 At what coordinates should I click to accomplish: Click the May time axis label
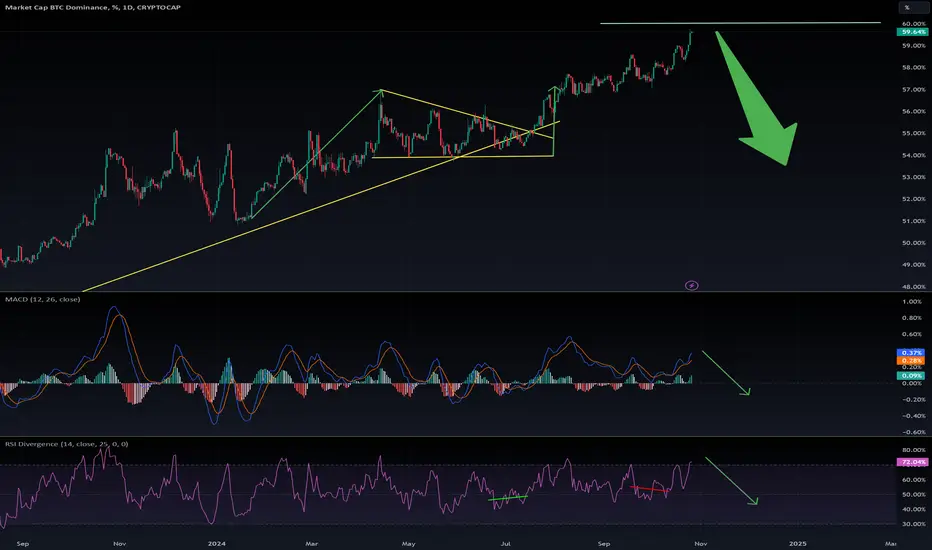[x=408, y=543]
